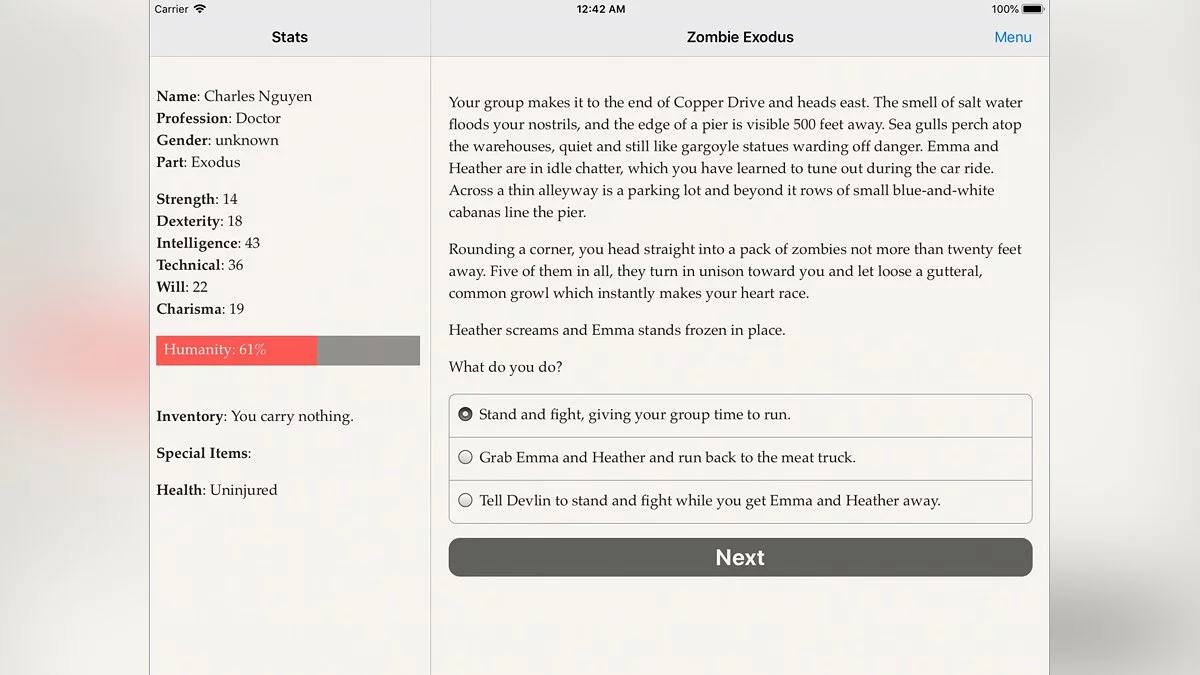
Task: Click the Next button
Action: click(x=740, y=558)
